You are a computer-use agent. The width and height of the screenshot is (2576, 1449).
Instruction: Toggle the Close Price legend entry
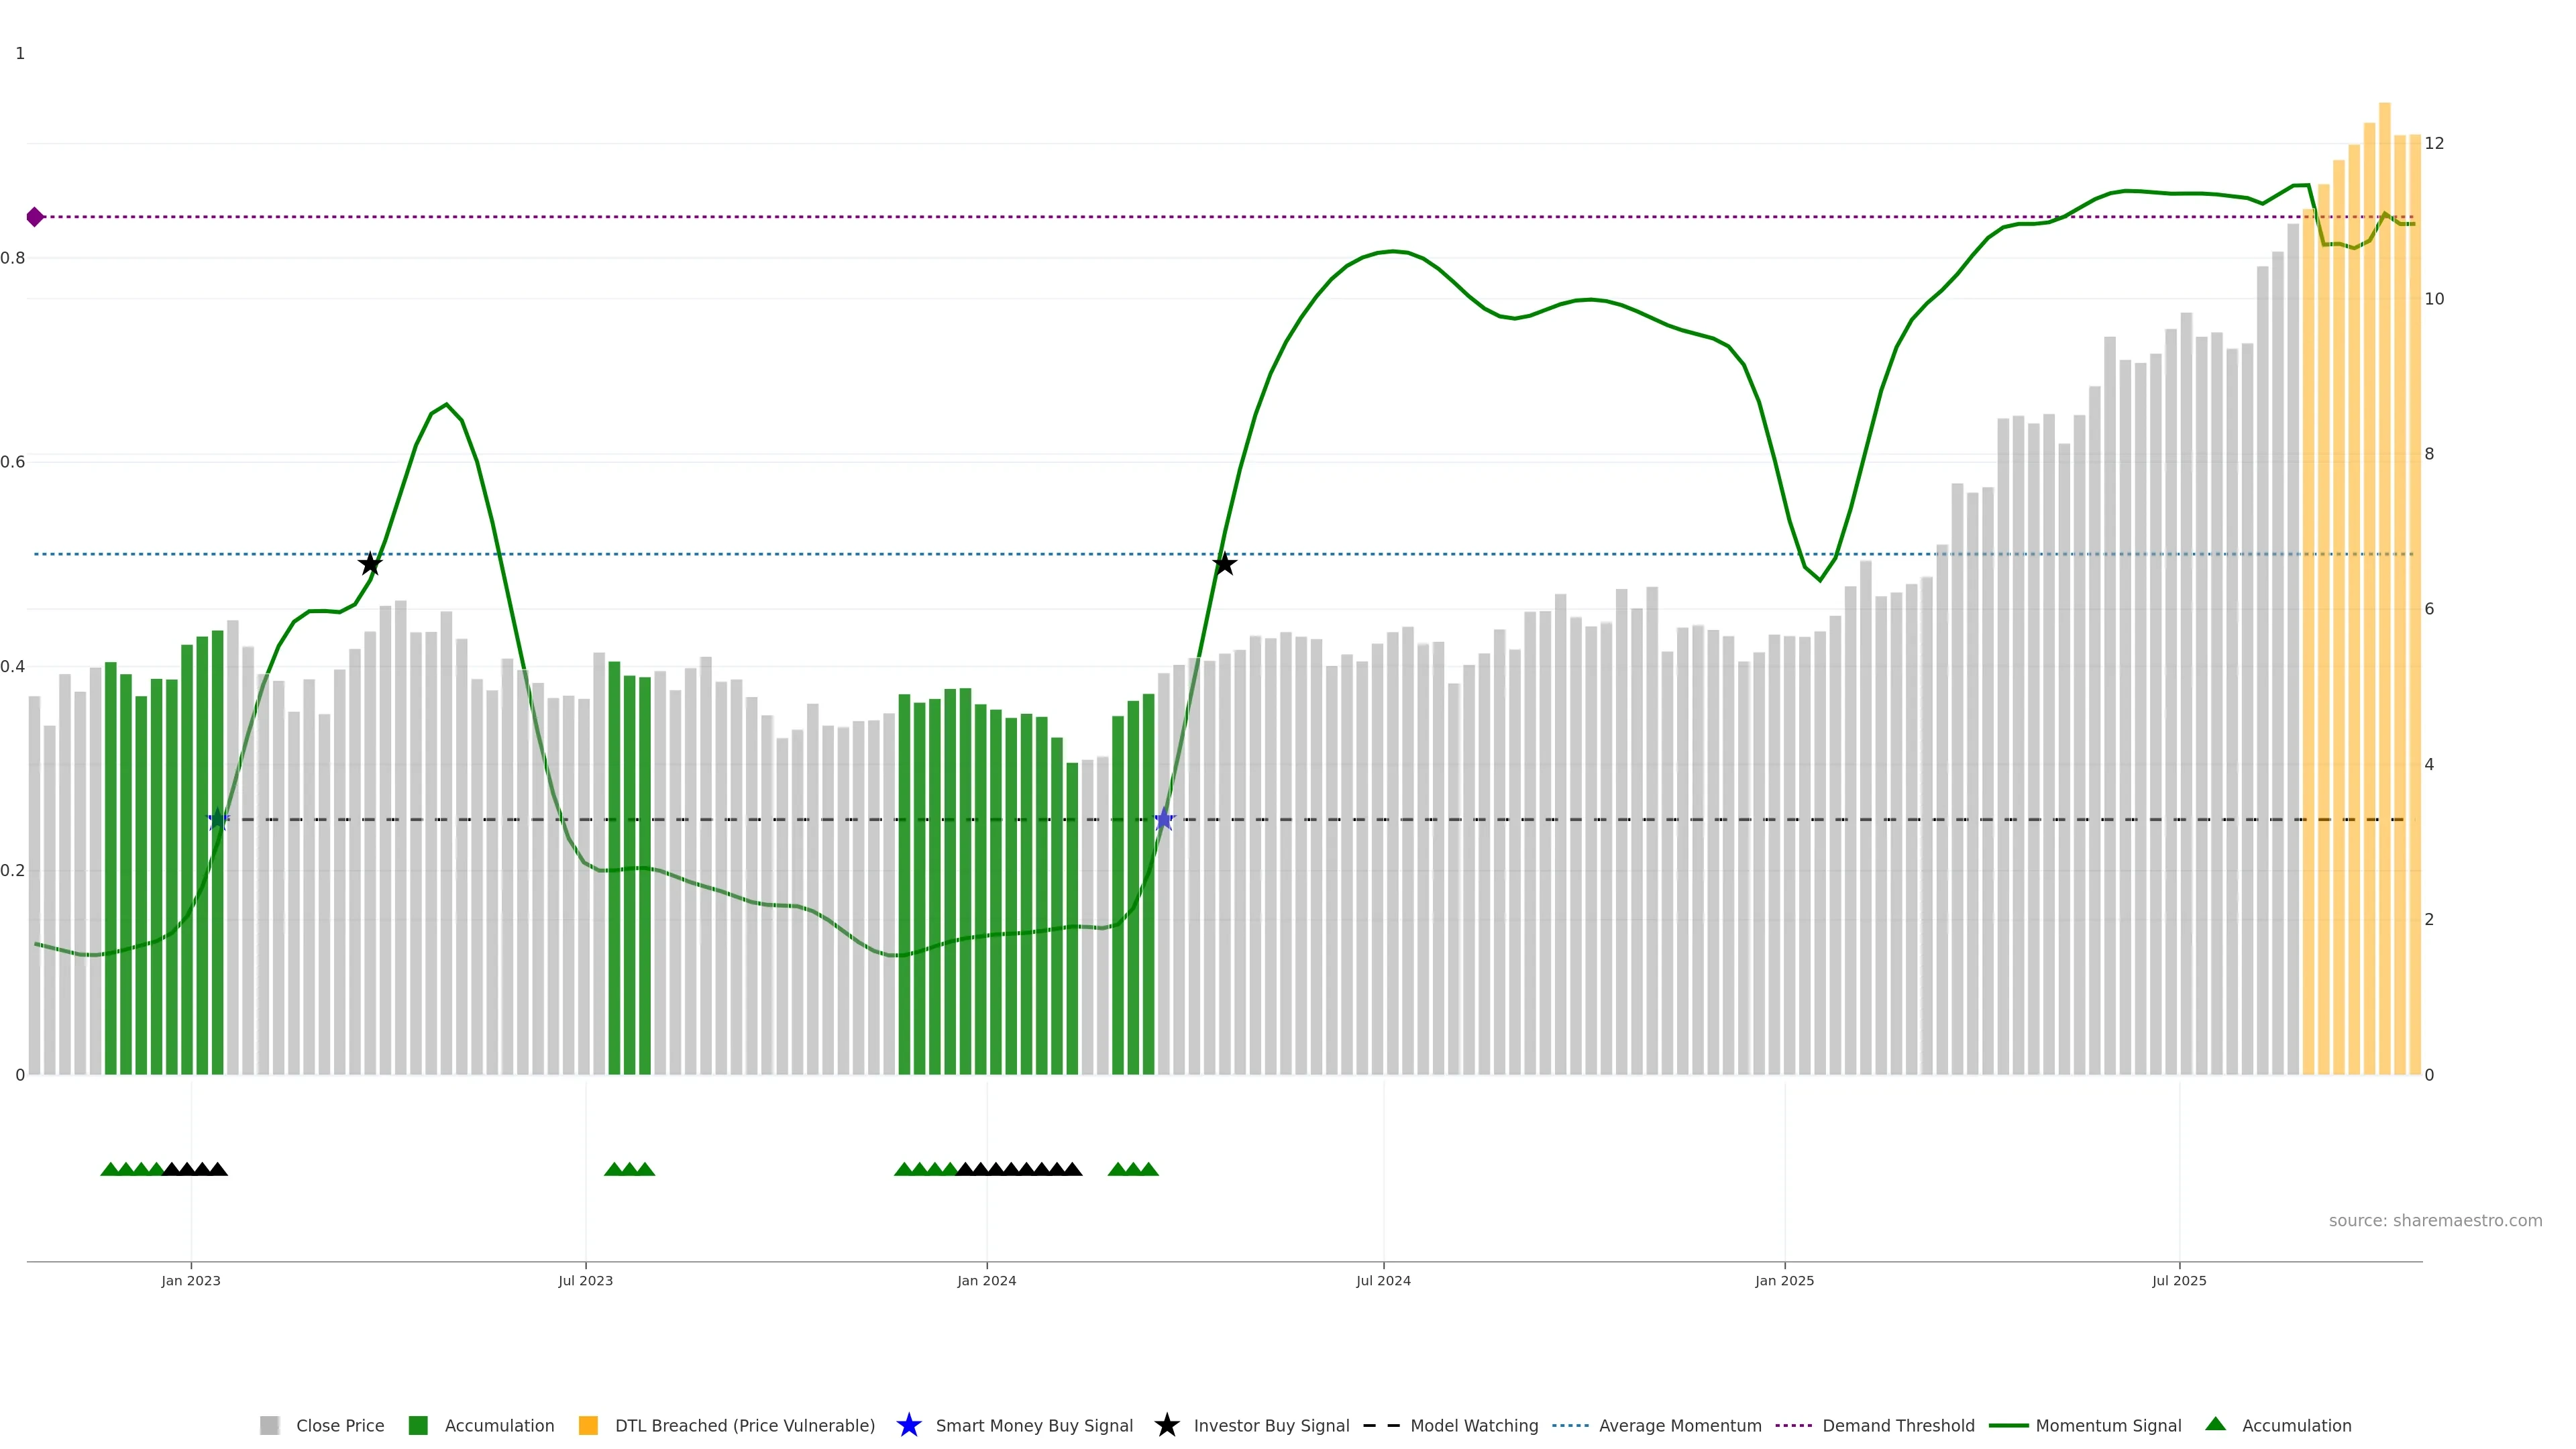(339, 1425)
